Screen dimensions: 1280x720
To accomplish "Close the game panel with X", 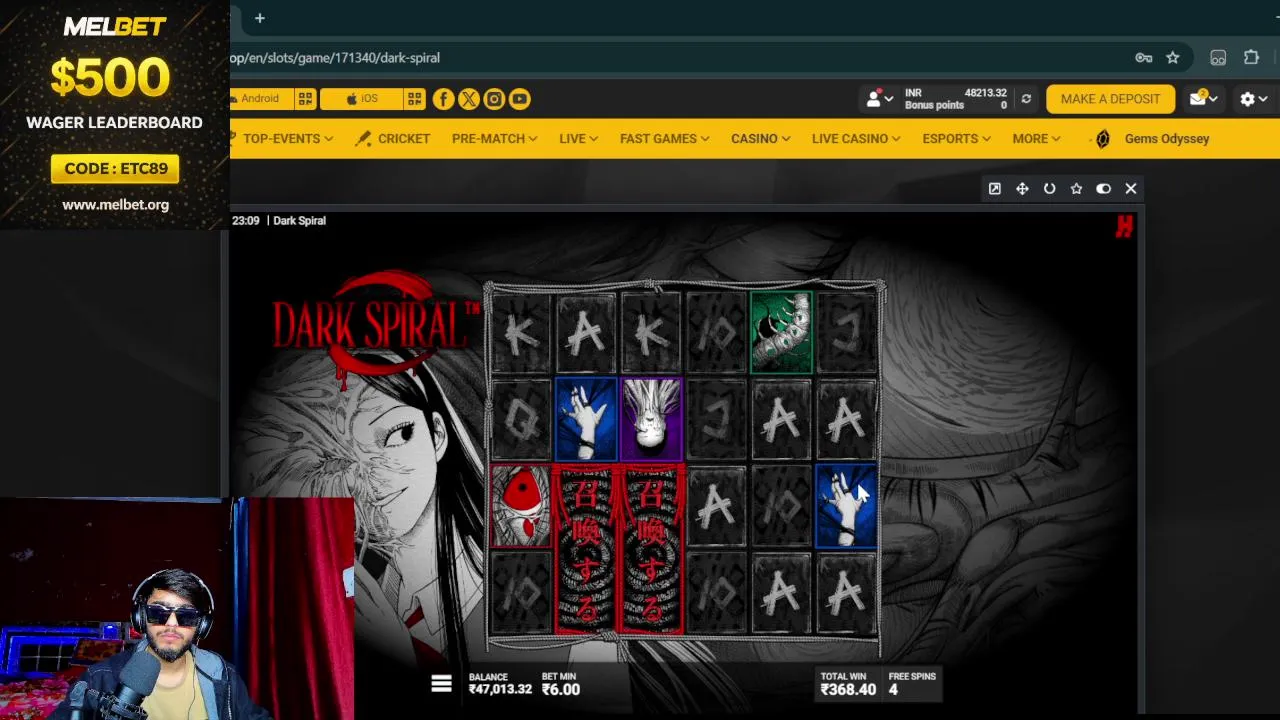I will (x=1131, y=189).
